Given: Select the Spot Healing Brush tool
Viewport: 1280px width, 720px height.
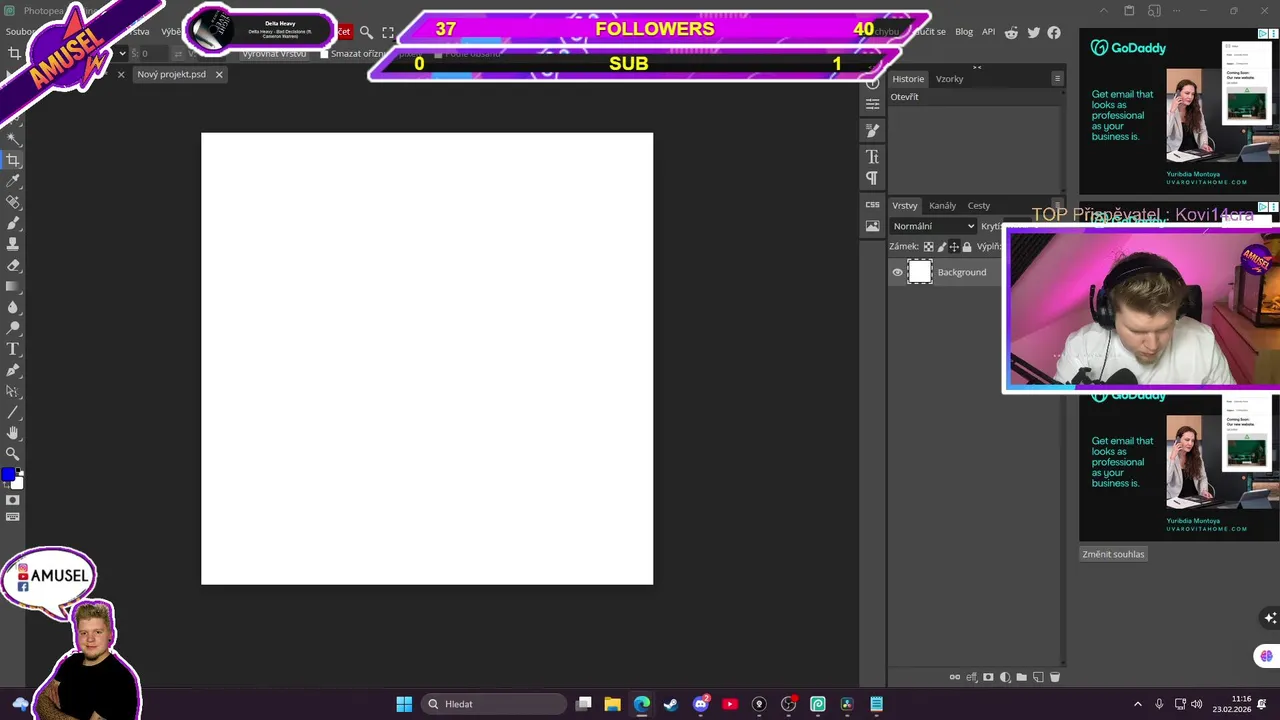Looking at the screenshot, I should coord(13,202).
